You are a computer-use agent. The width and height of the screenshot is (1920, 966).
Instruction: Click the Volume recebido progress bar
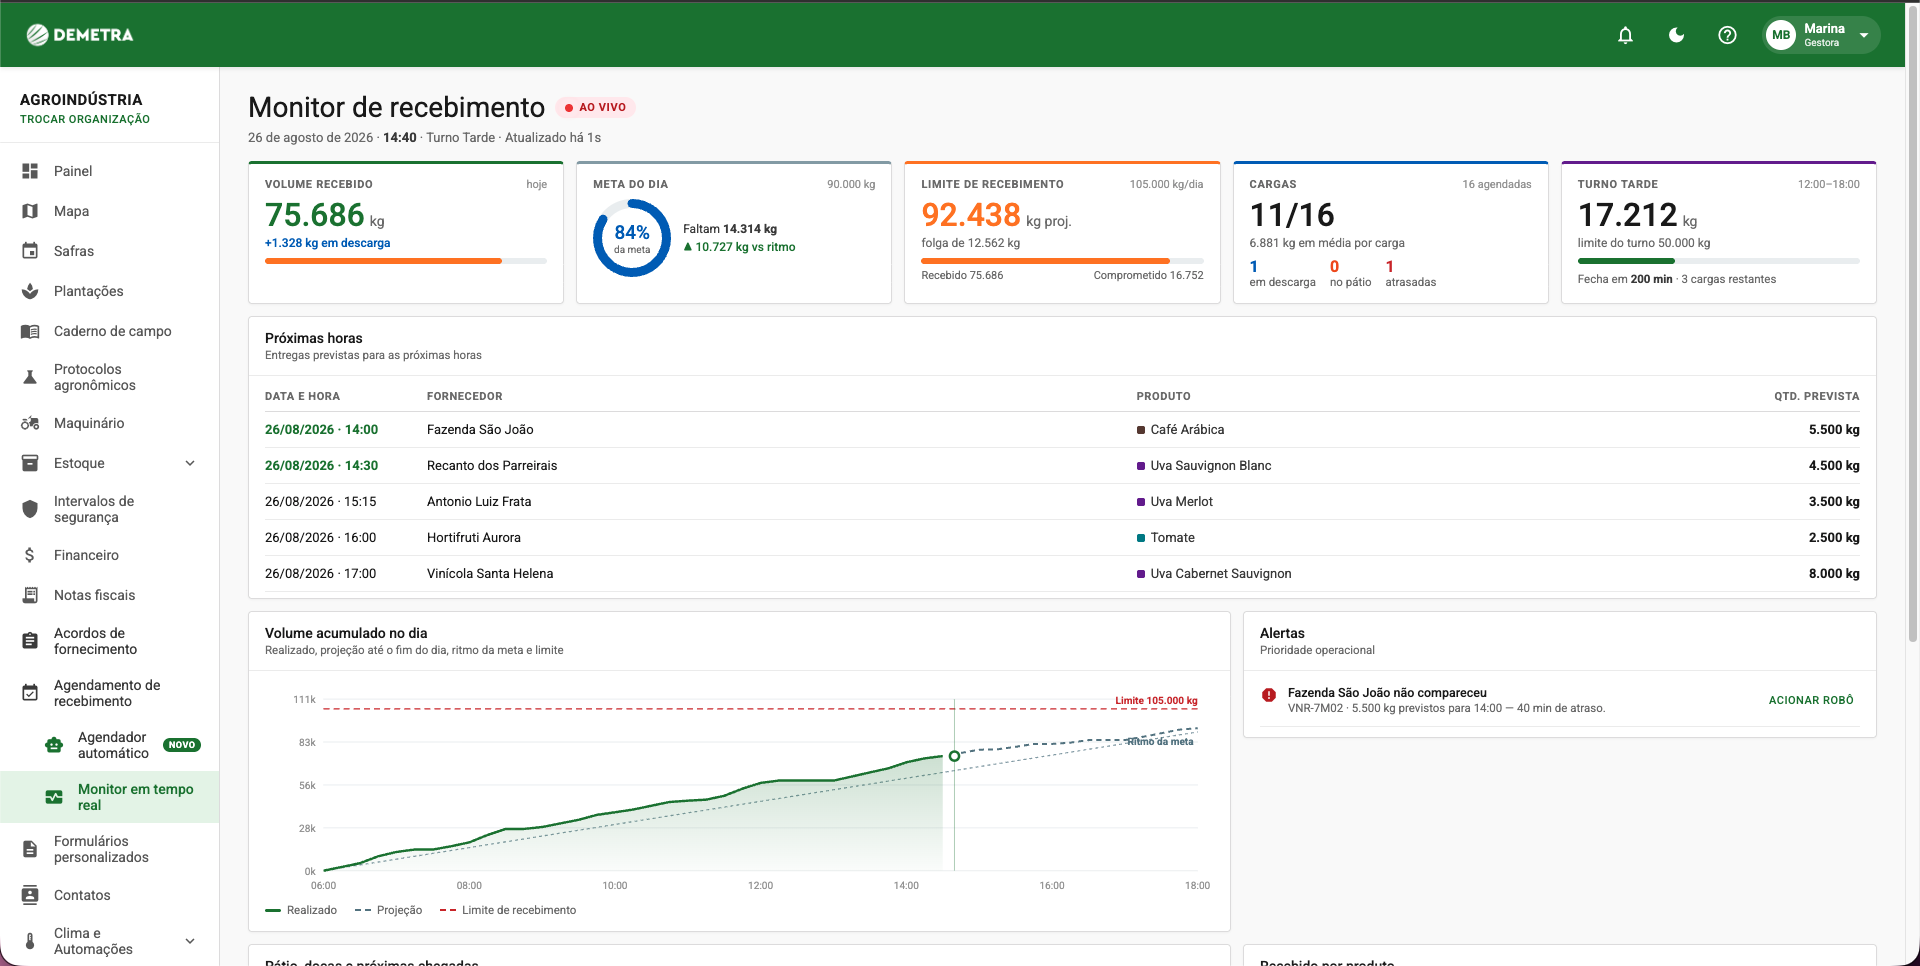point(406,261)
